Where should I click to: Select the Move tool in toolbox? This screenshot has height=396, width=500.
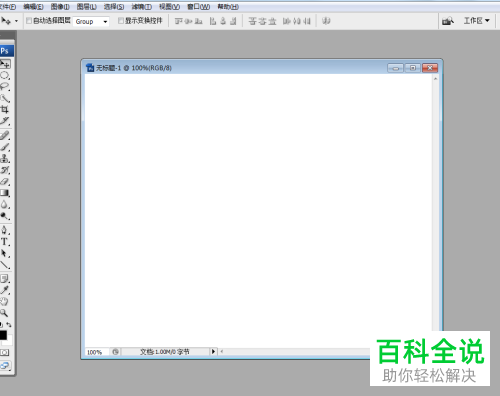coord(5,63)
